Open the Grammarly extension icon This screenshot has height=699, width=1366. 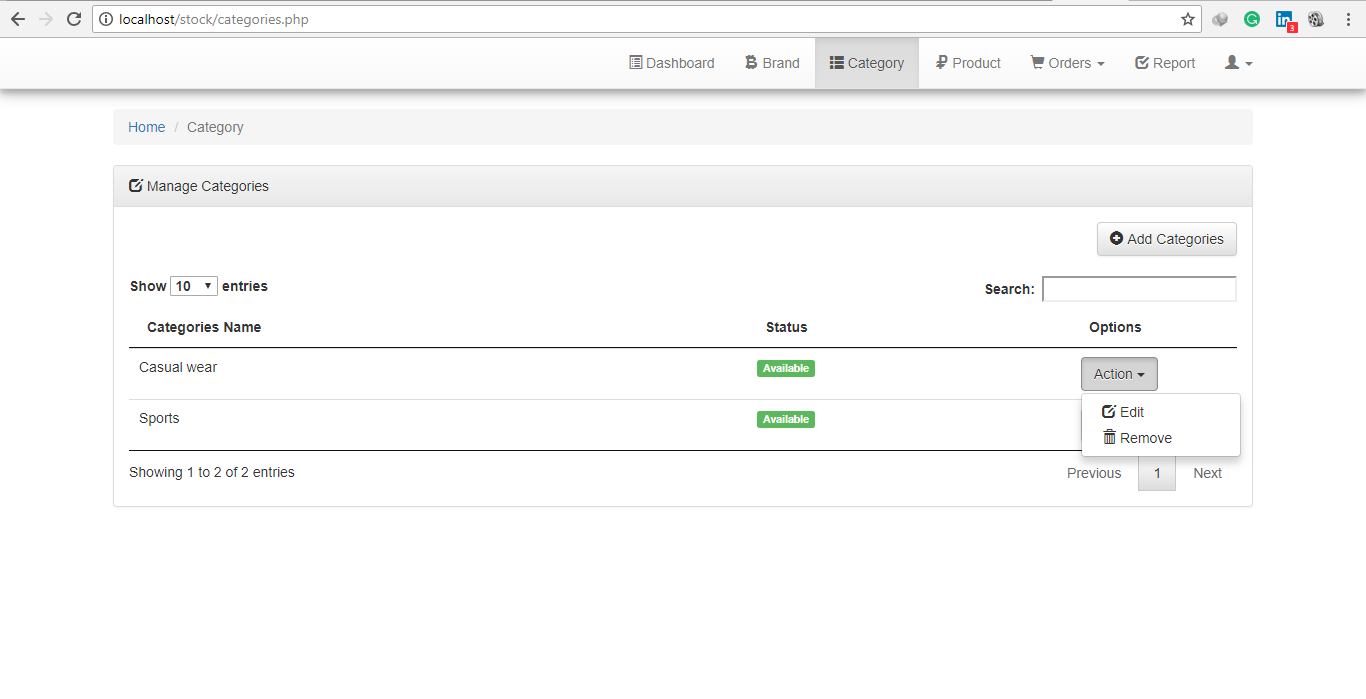pos(1252,19)
